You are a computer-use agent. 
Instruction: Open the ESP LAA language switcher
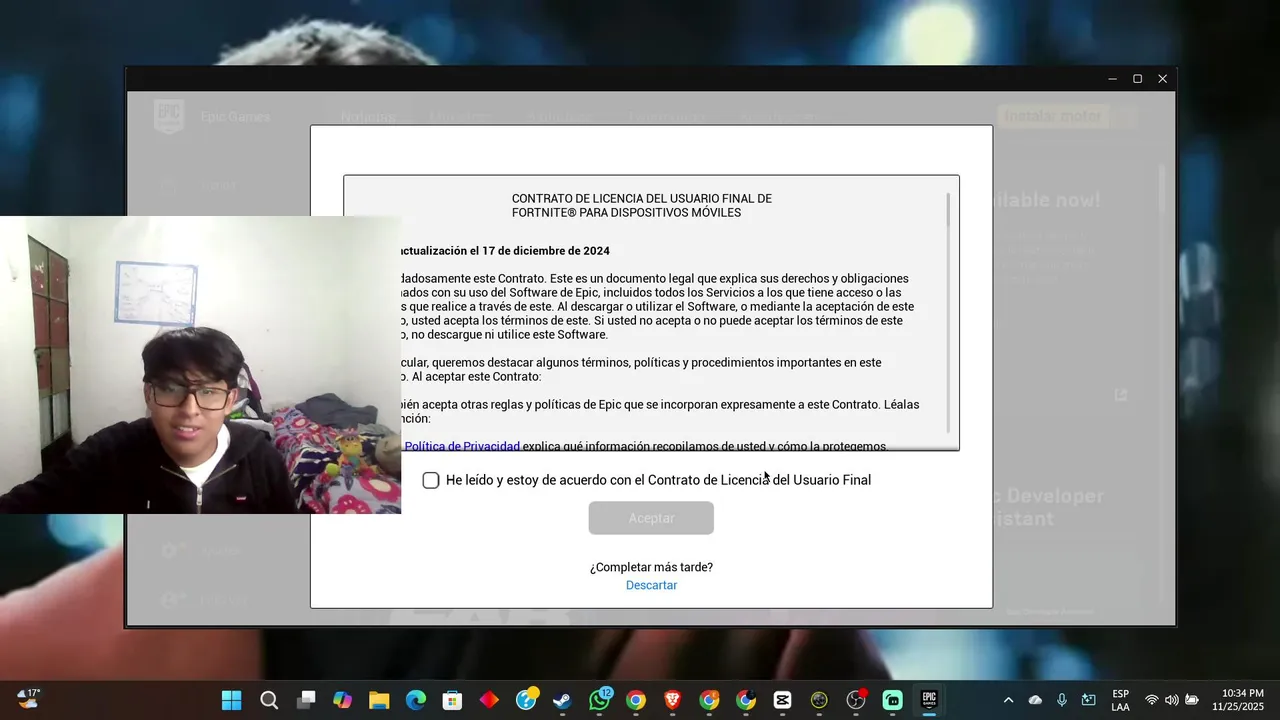1120,700
